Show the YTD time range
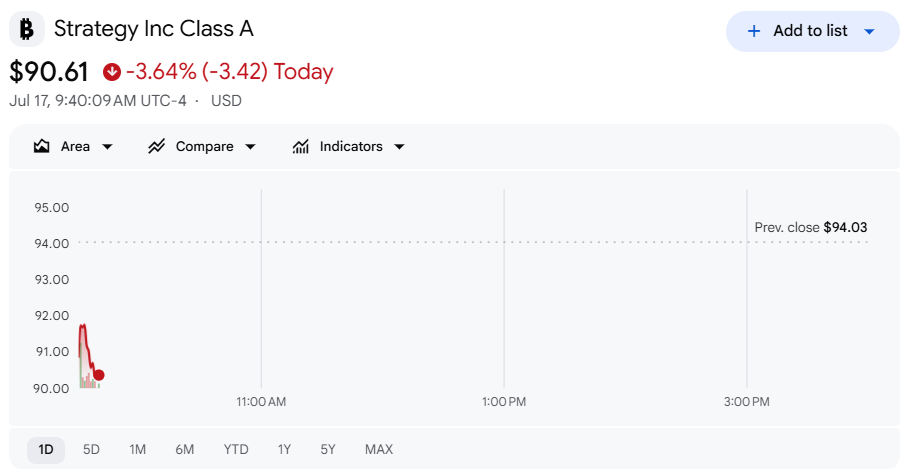 pyautogui.click(x=236, y=449)
